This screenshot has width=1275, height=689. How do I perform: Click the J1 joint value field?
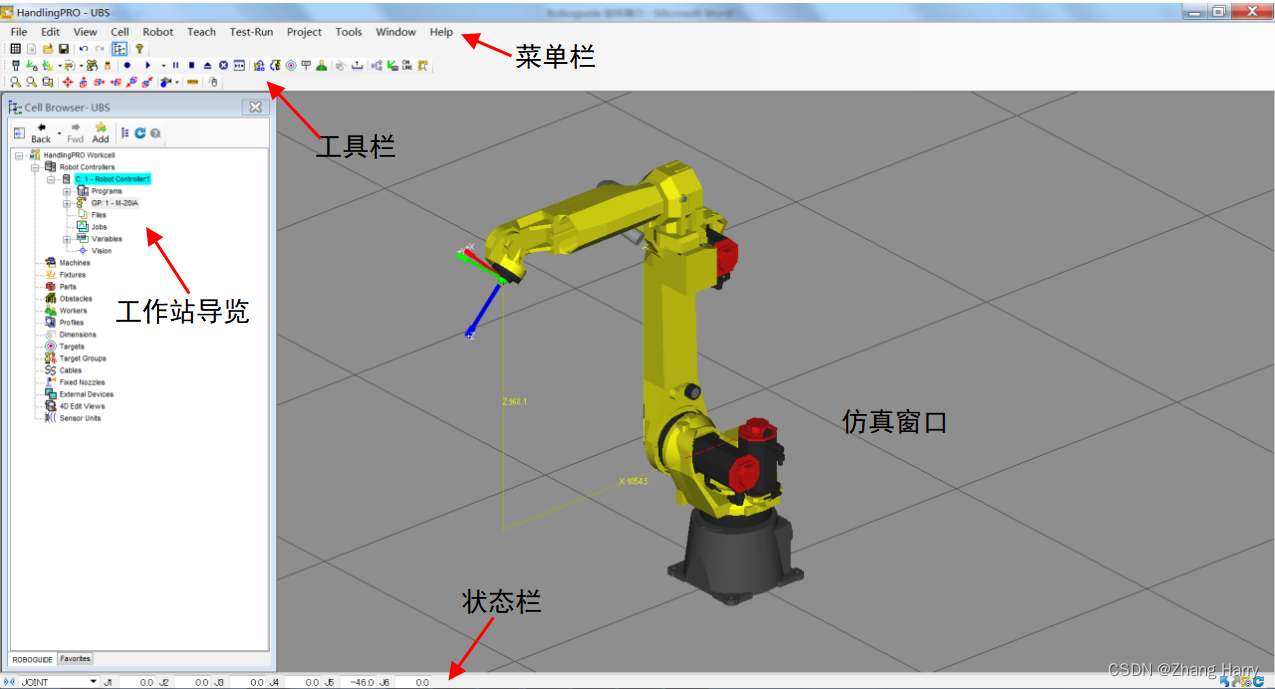pyautogui.click(x=137, y=682)
